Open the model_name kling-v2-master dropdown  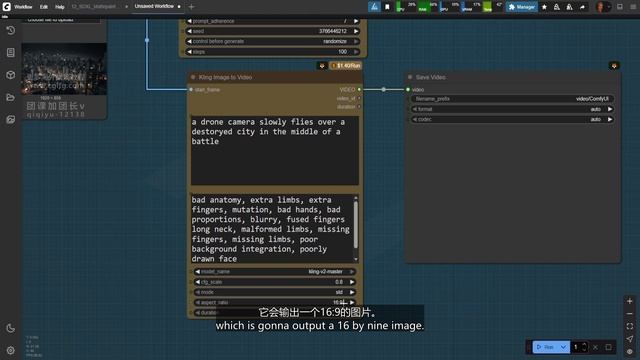275,271
